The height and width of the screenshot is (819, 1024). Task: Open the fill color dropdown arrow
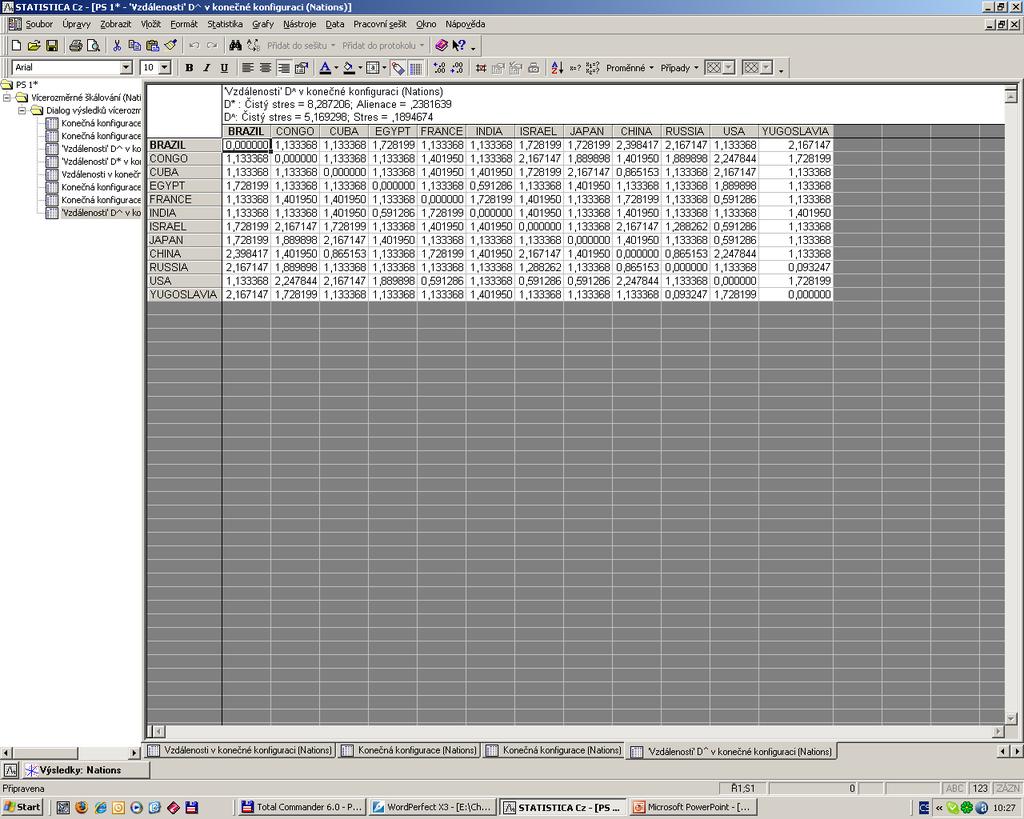(x=360, y=67)
